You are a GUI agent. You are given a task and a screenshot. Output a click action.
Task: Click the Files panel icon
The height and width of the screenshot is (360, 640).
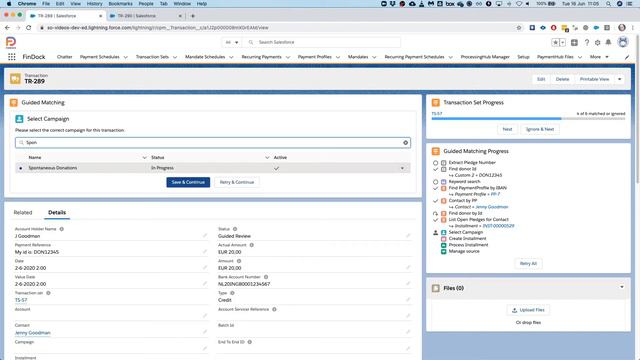click(436, 288)
